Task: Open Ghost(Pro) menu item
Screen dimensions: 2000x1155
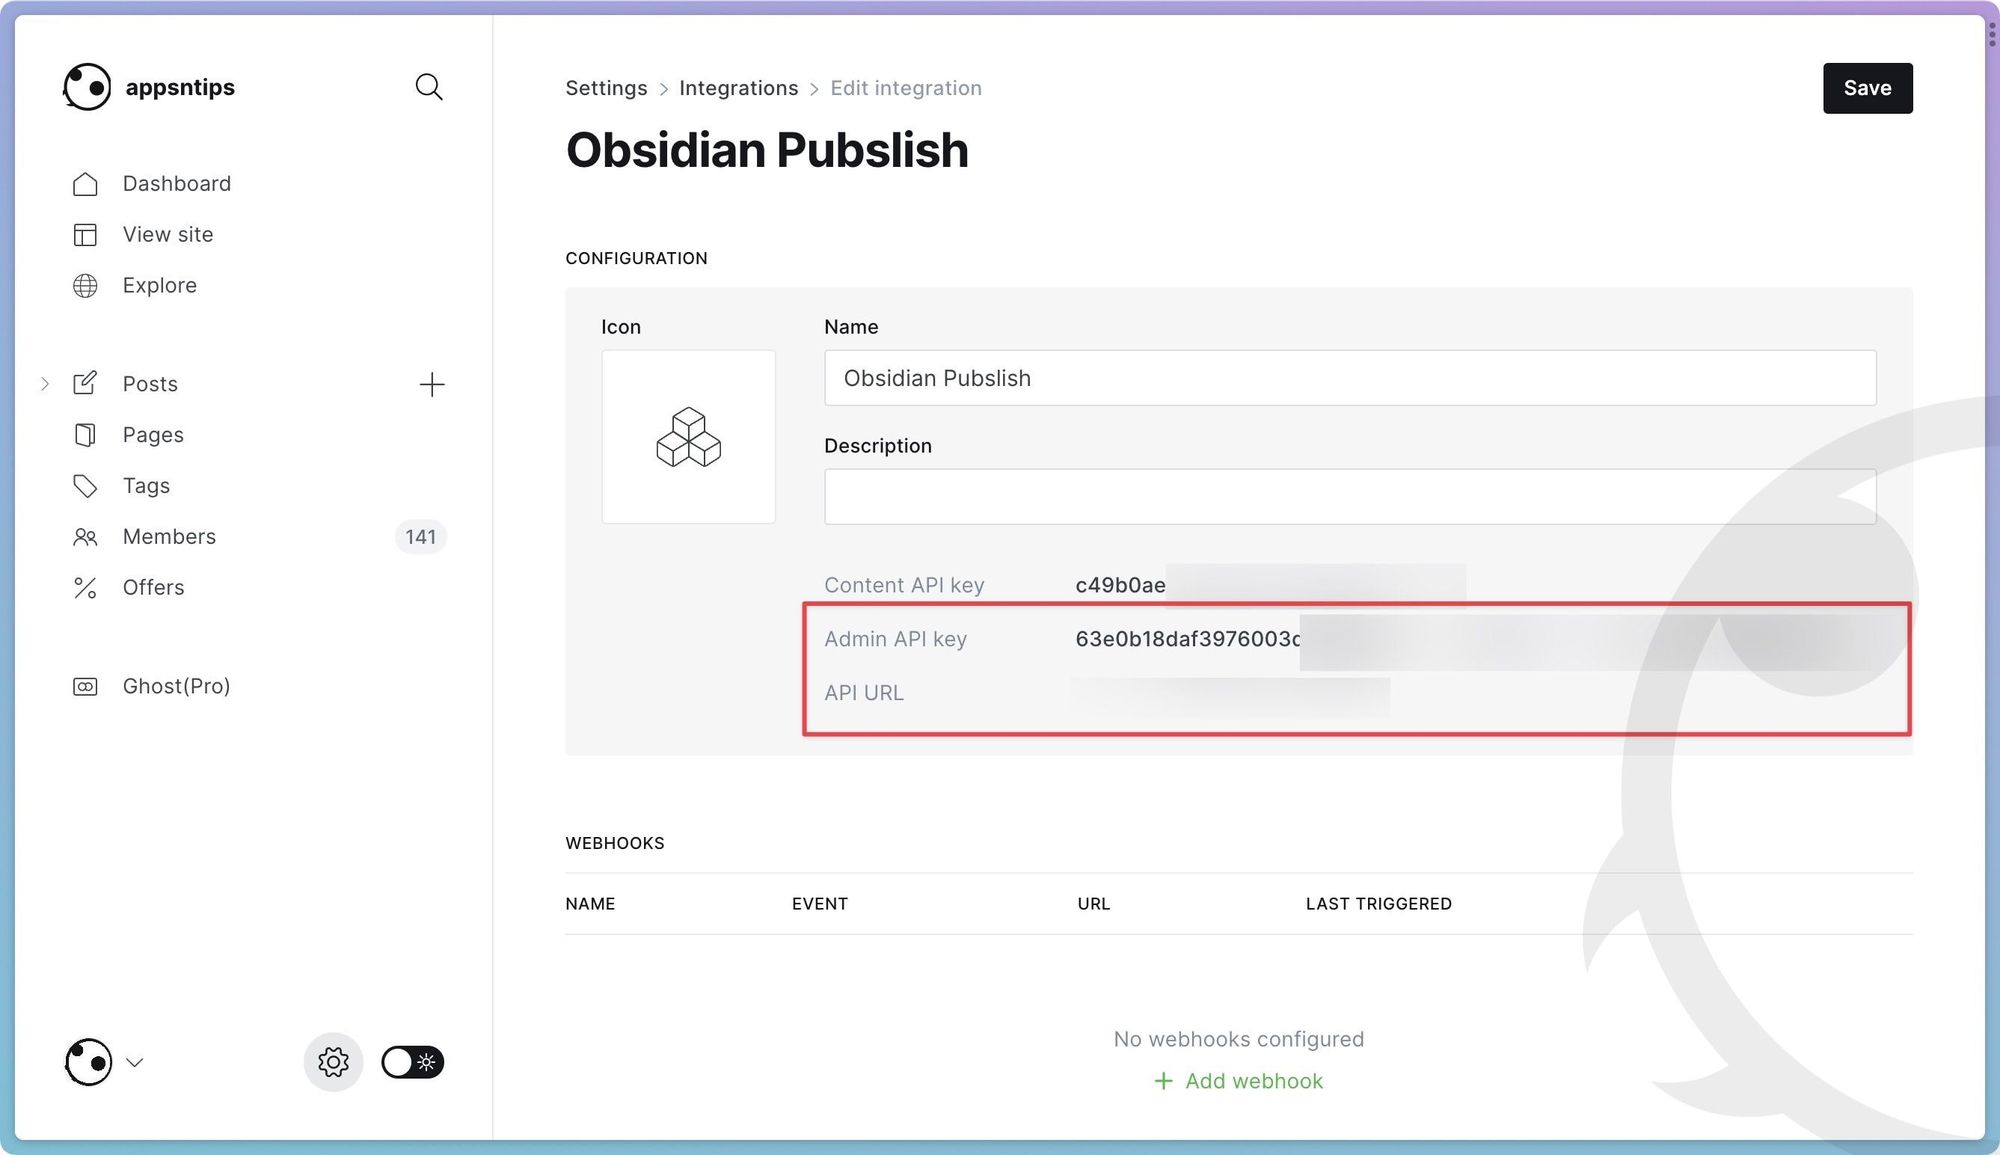Action: 176,686
